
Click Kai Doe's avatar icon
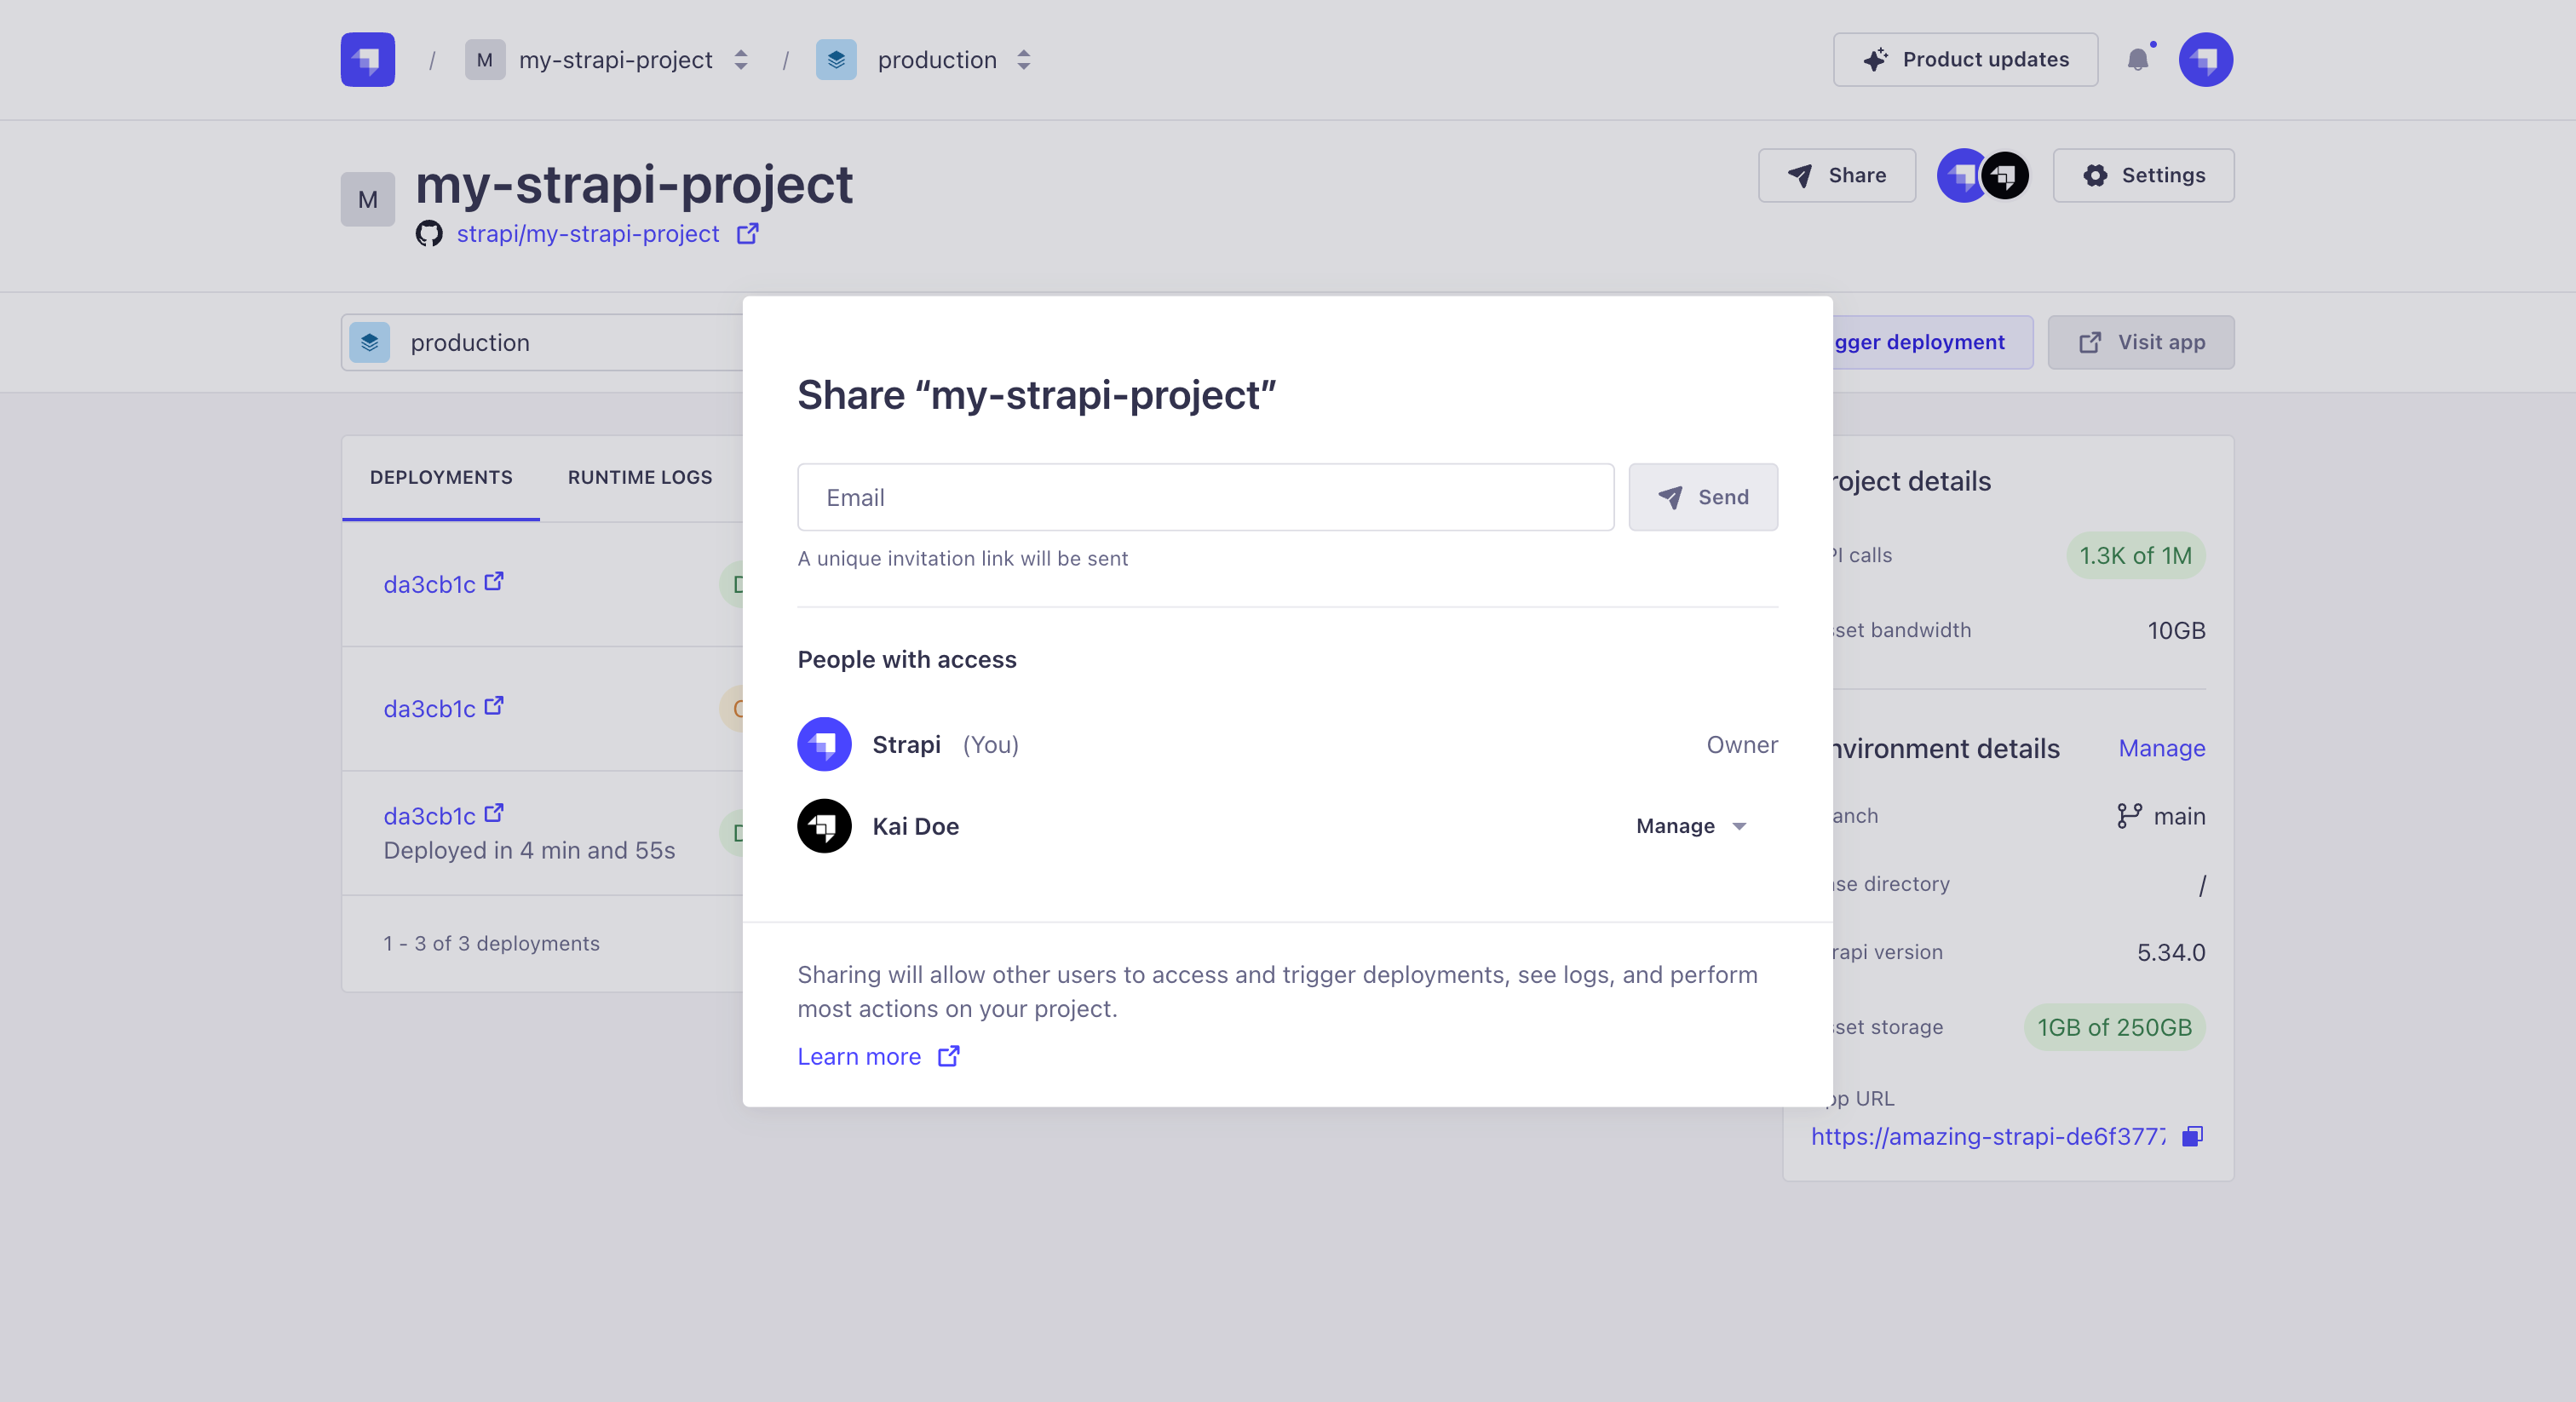[x=824, y=826]
